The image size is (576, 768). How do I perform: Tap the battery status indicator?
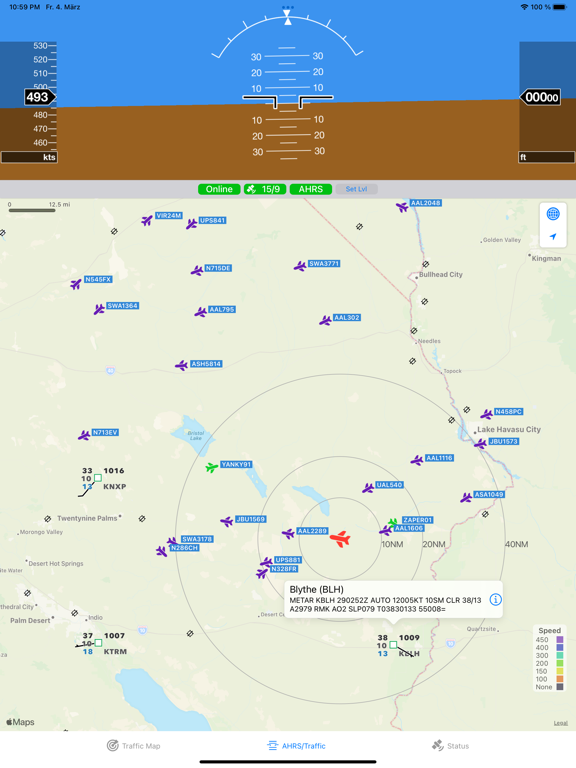click(560, 7)
